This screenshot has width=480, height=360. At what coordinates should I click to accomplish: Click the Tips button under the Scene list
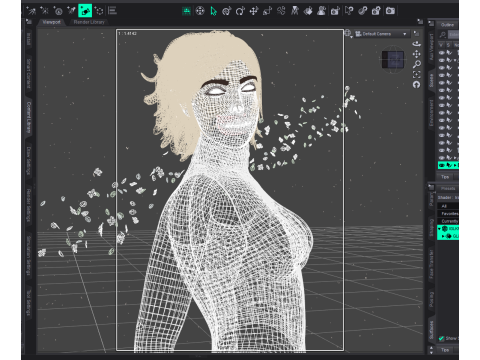[x=445, y=177]
